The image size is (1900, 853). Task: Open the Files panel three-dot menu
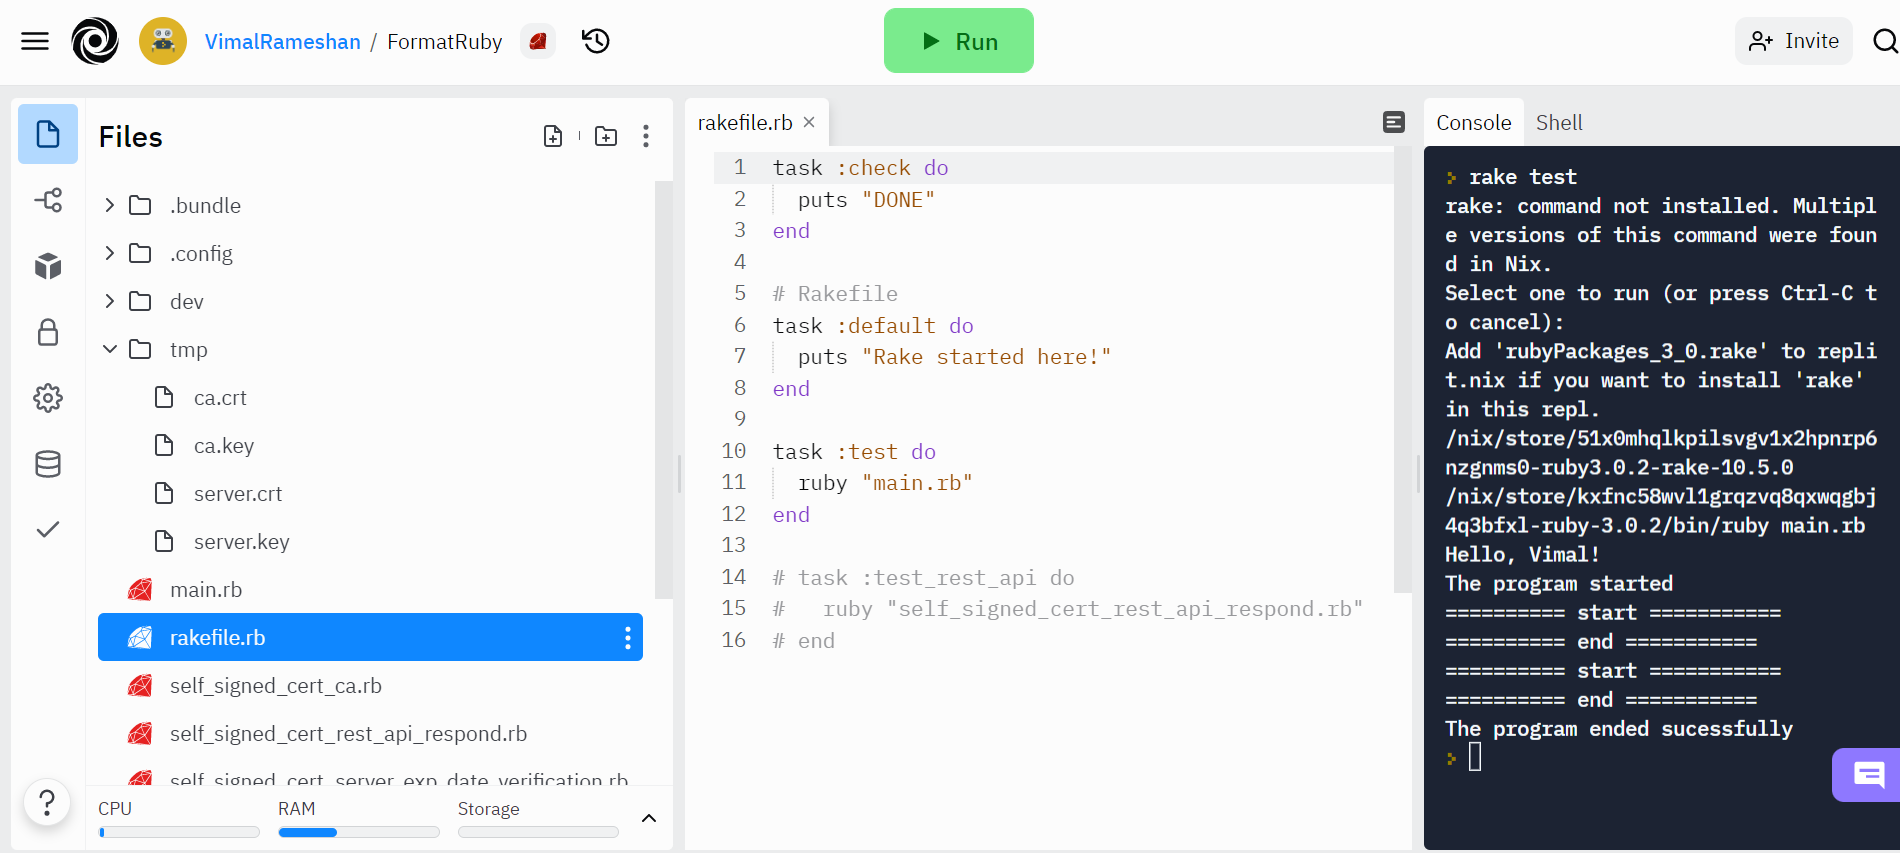coord(646,136)
